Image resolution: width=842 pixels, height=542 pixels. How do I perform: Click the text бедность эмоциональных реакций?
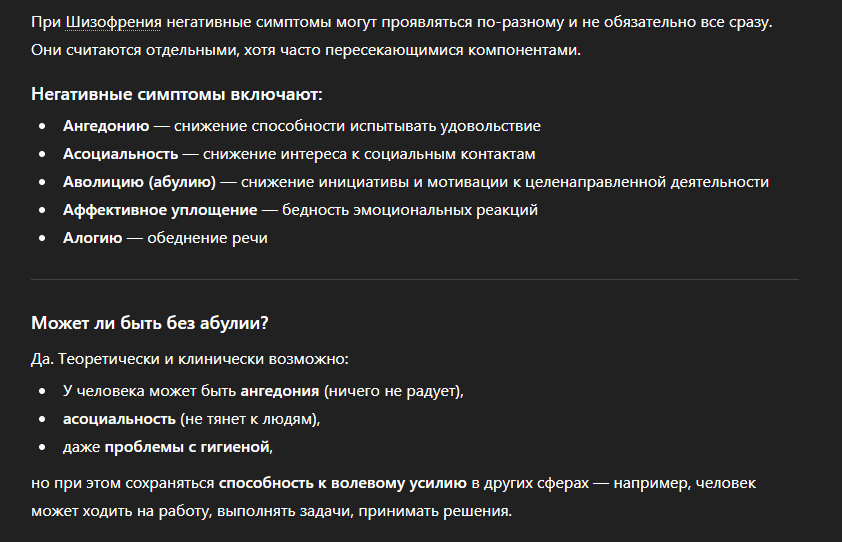(x=410, y=210)
